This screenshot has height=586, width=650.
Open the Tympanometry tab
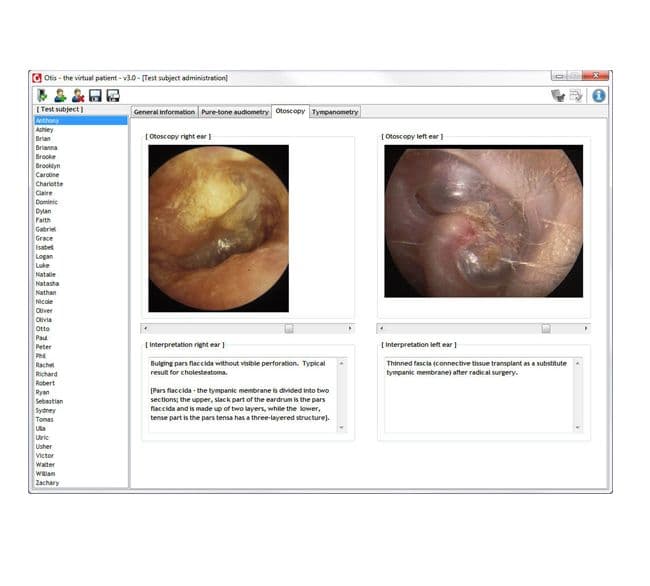click(334, 112)
